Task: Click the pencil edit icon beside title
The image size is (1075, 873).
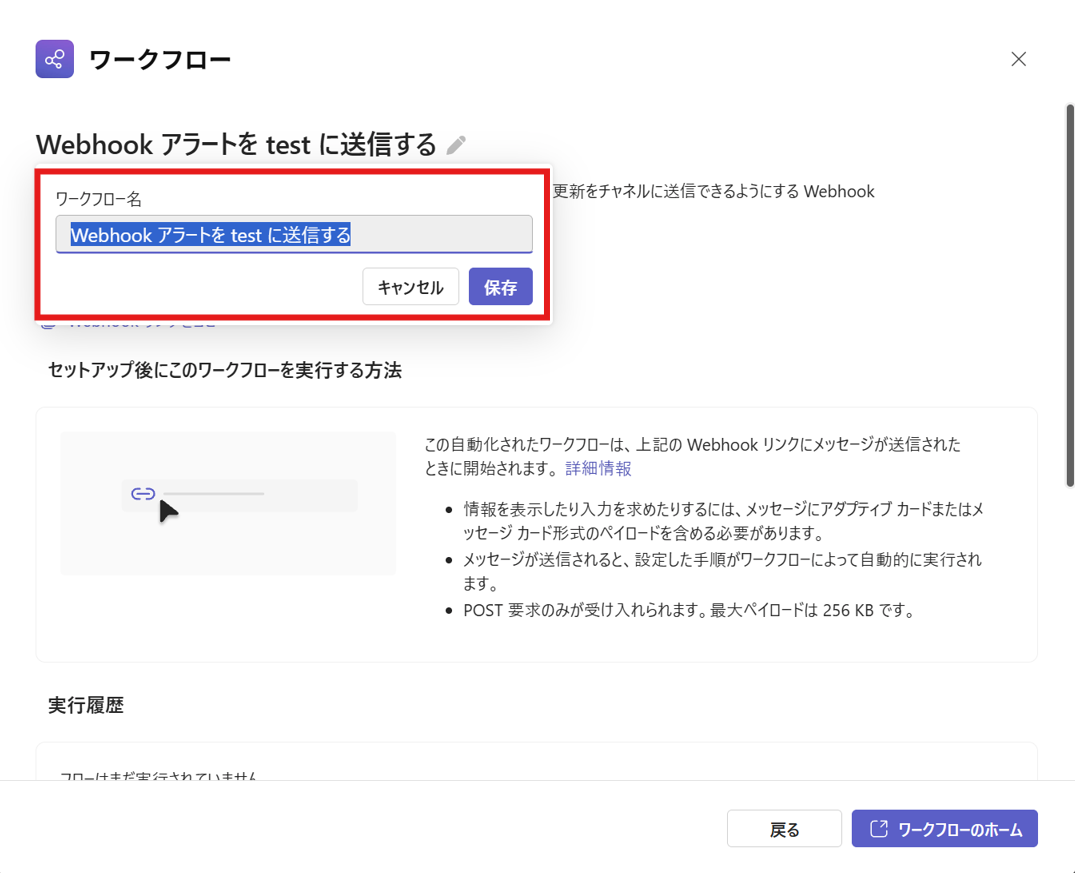Action: (x=456, y=146)
